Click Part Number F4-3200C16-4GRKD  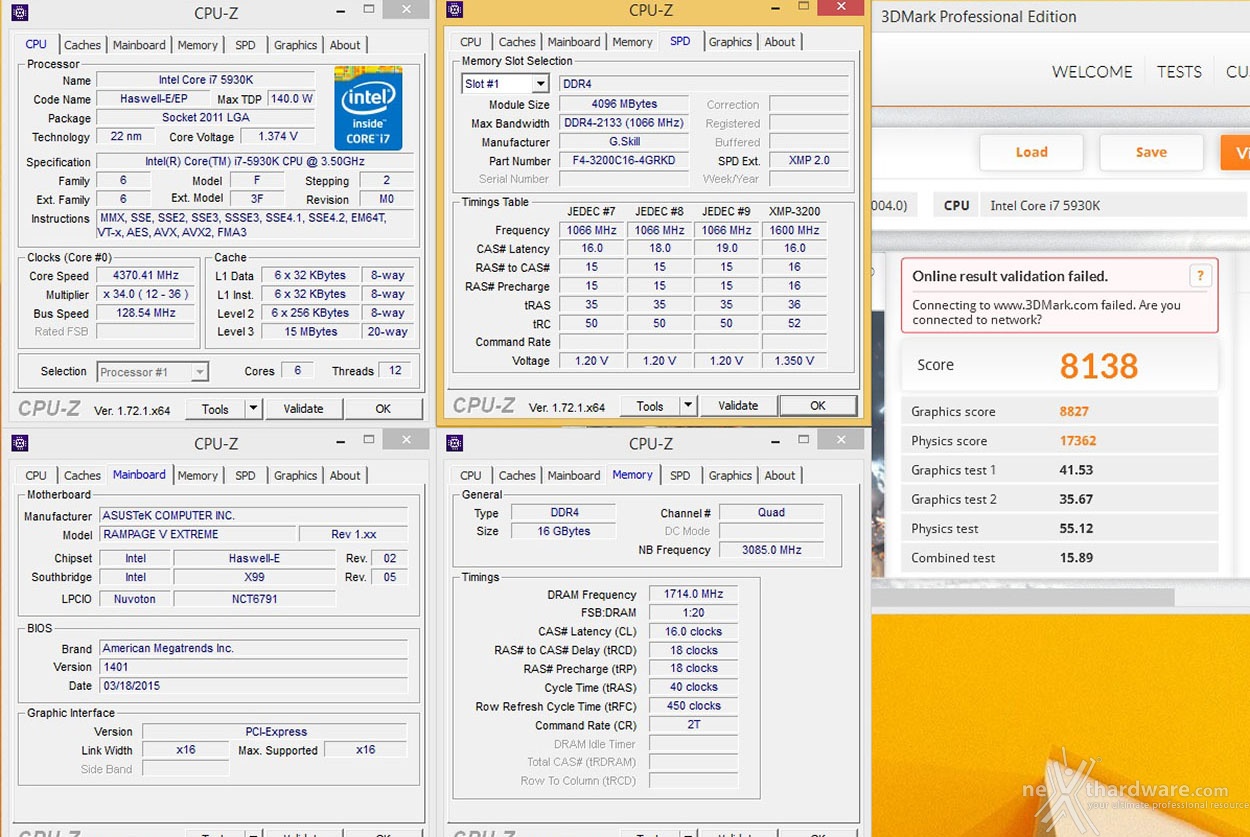(x=624, y=160)
